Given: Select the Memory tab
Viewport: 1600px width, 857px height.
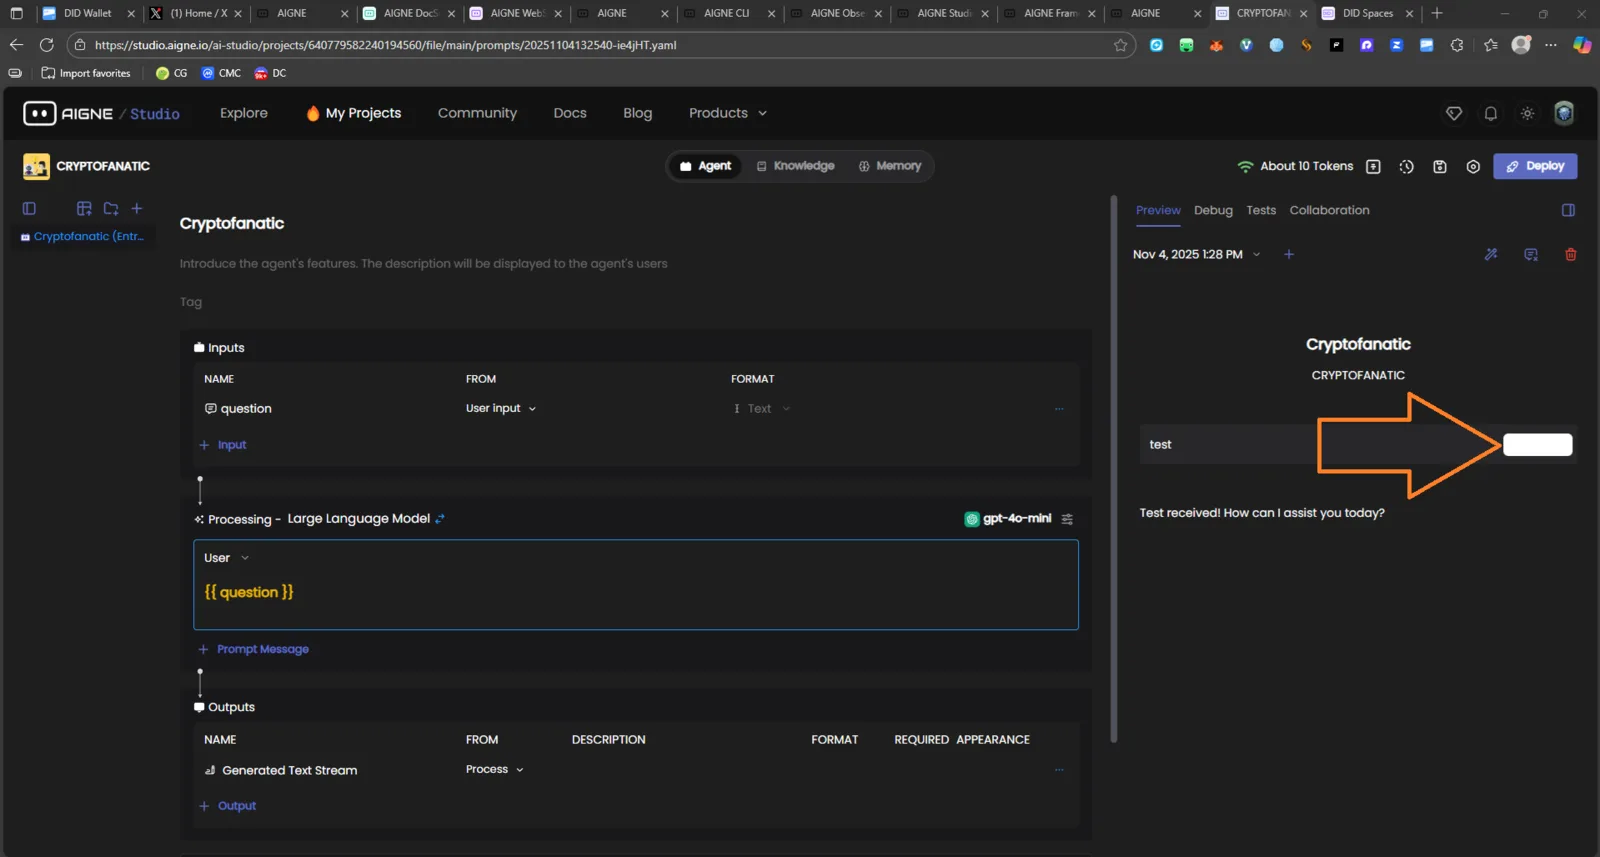Looking at the screenshot, I should pyautogui.click(x=889, y=166).
